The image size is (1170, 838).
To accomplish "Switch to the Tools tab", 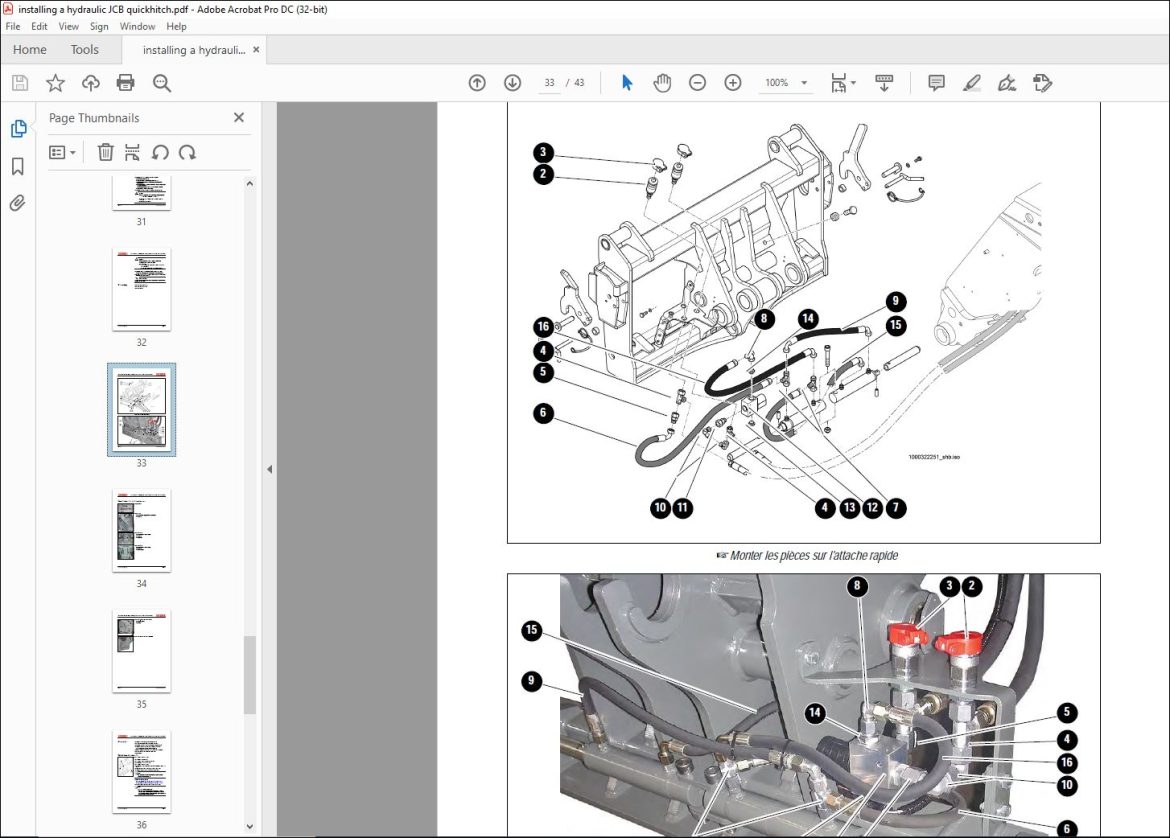I will (x=84, y=49).
